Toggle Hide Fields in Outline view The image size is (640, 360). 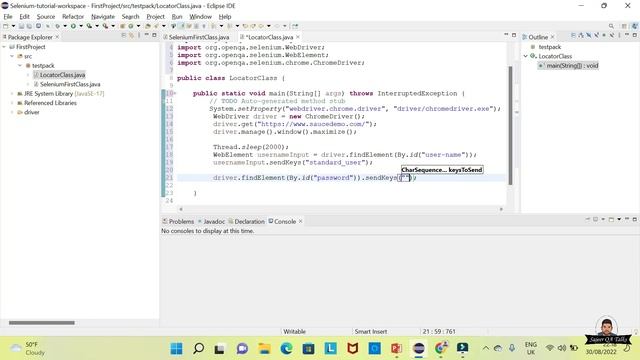pos(589,36)
